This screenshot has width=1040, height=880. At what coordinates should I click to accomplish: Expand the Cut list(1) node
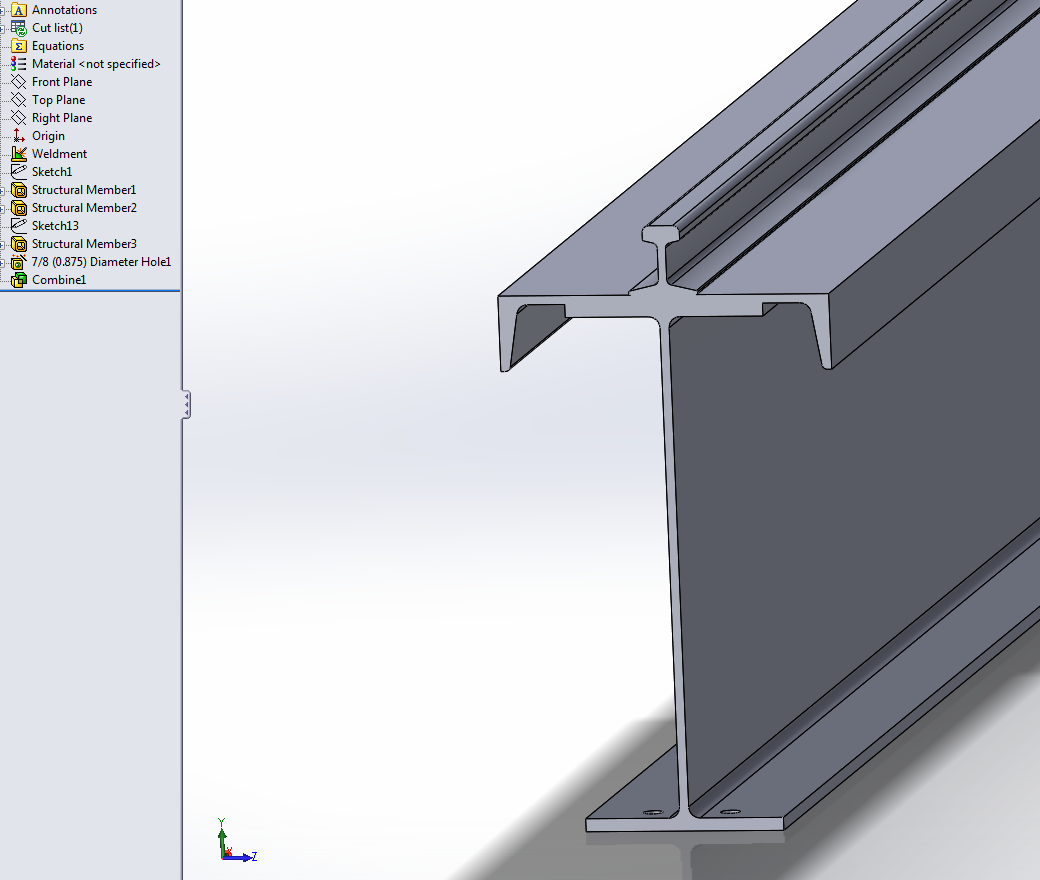3,28
